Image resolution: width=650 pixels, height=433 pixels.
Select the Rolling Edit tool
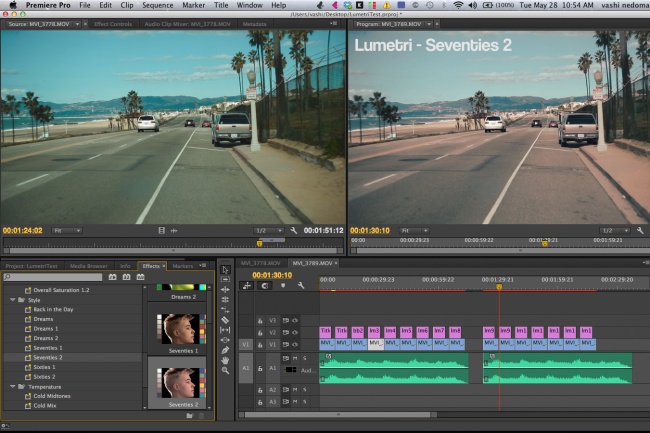[225, 300]
